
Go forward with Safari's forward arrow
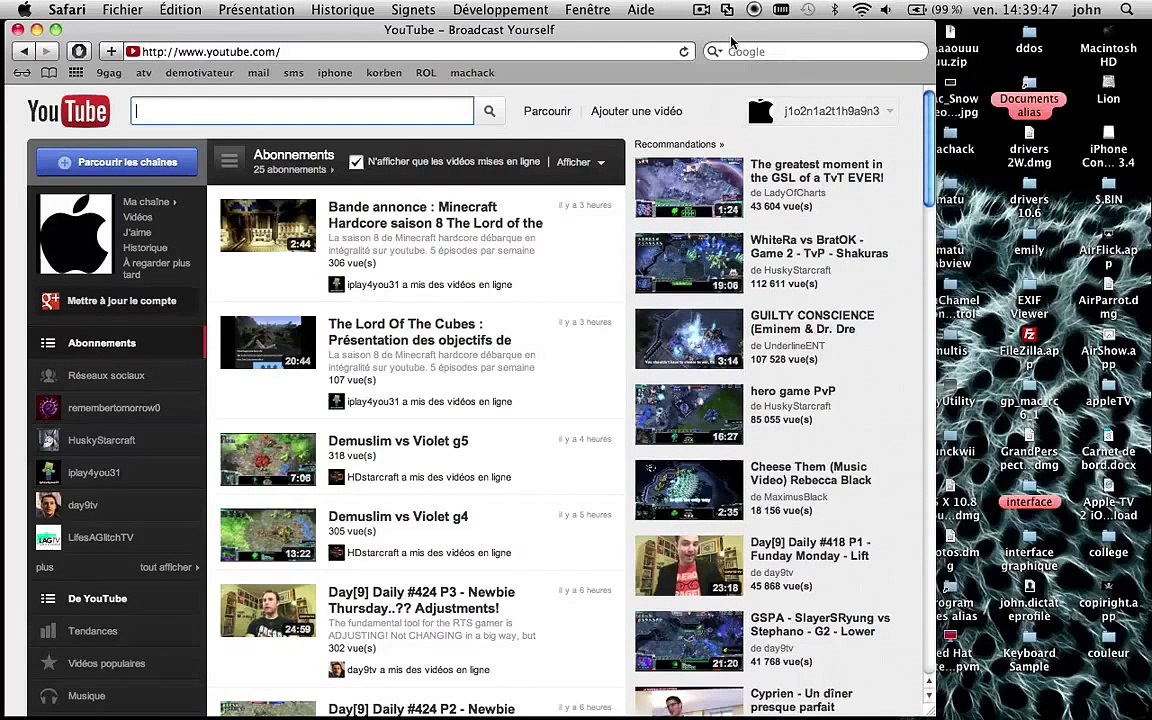[x=47, y=51]
